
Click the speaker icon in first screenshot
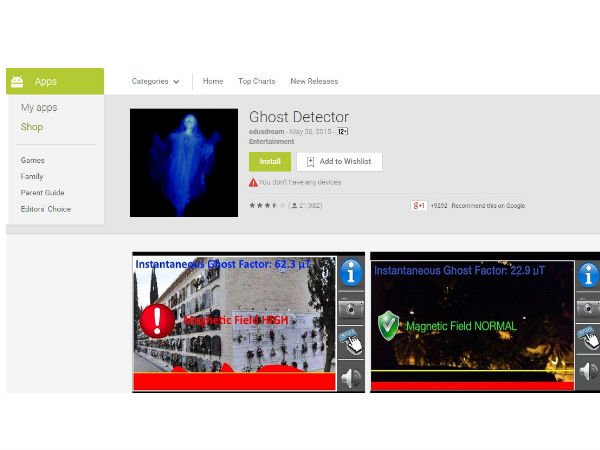(x=350, y=377)
